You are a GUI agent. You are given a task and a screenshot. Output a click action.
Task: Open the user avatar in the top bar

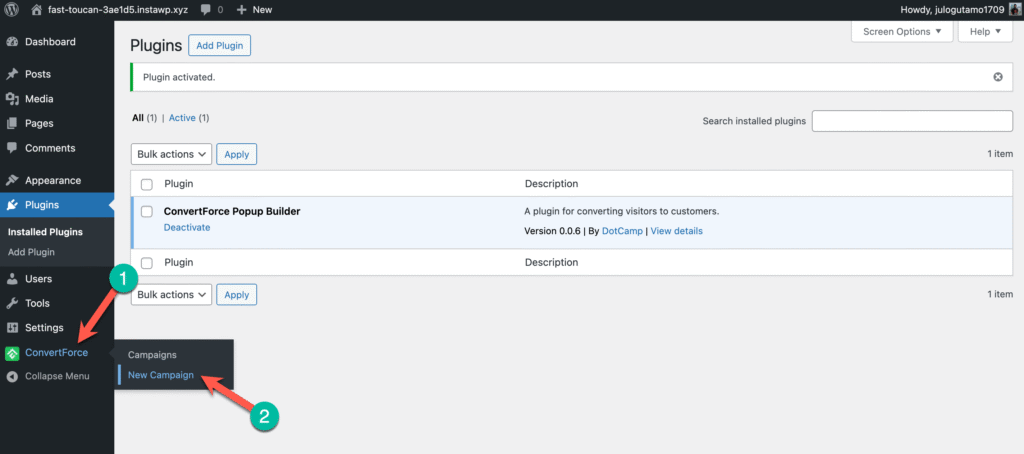click(x=1013, y=10)
